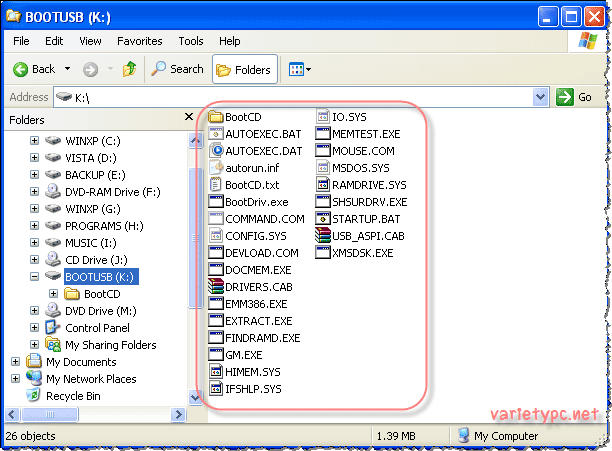Open the Back history dropdown arrow
The height and width of the screenshot is (451, 612).
[68, 69]
